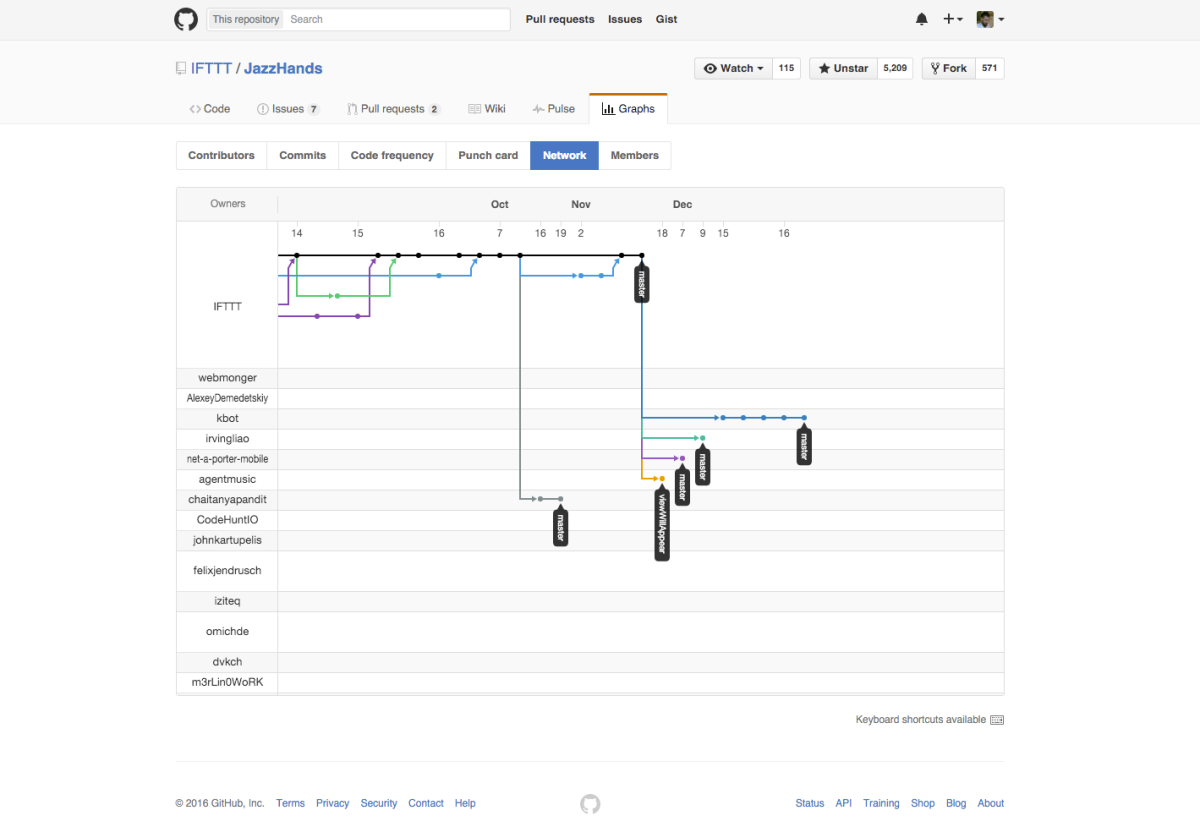
Task: Click the Unstar button
Action: pos(843,68)
